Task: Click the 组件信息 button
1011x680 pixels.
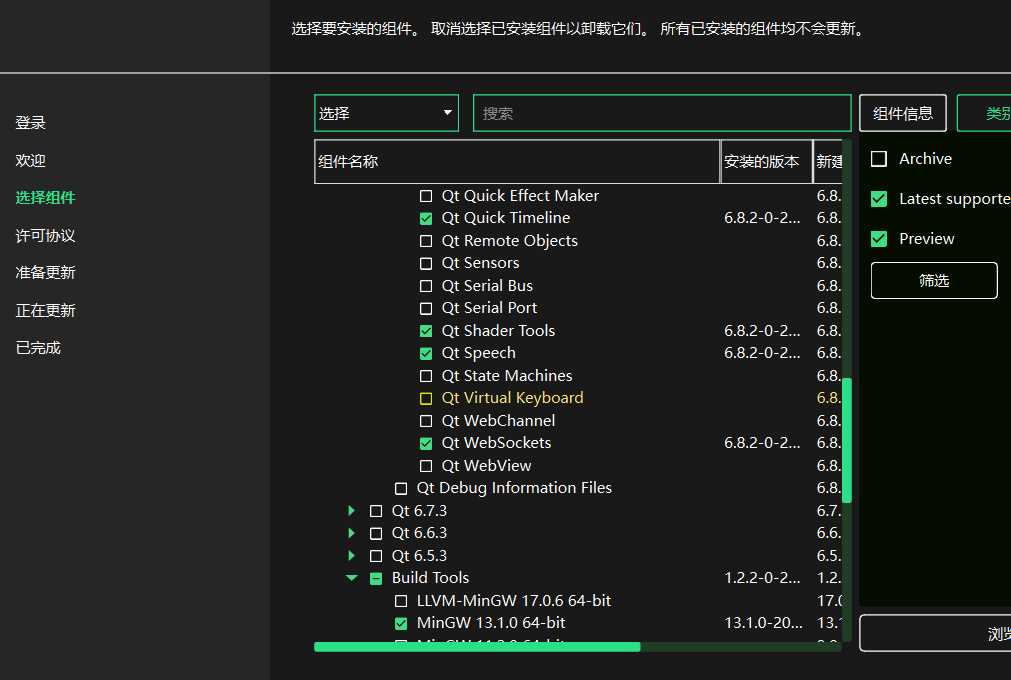Action: (903, 113)
